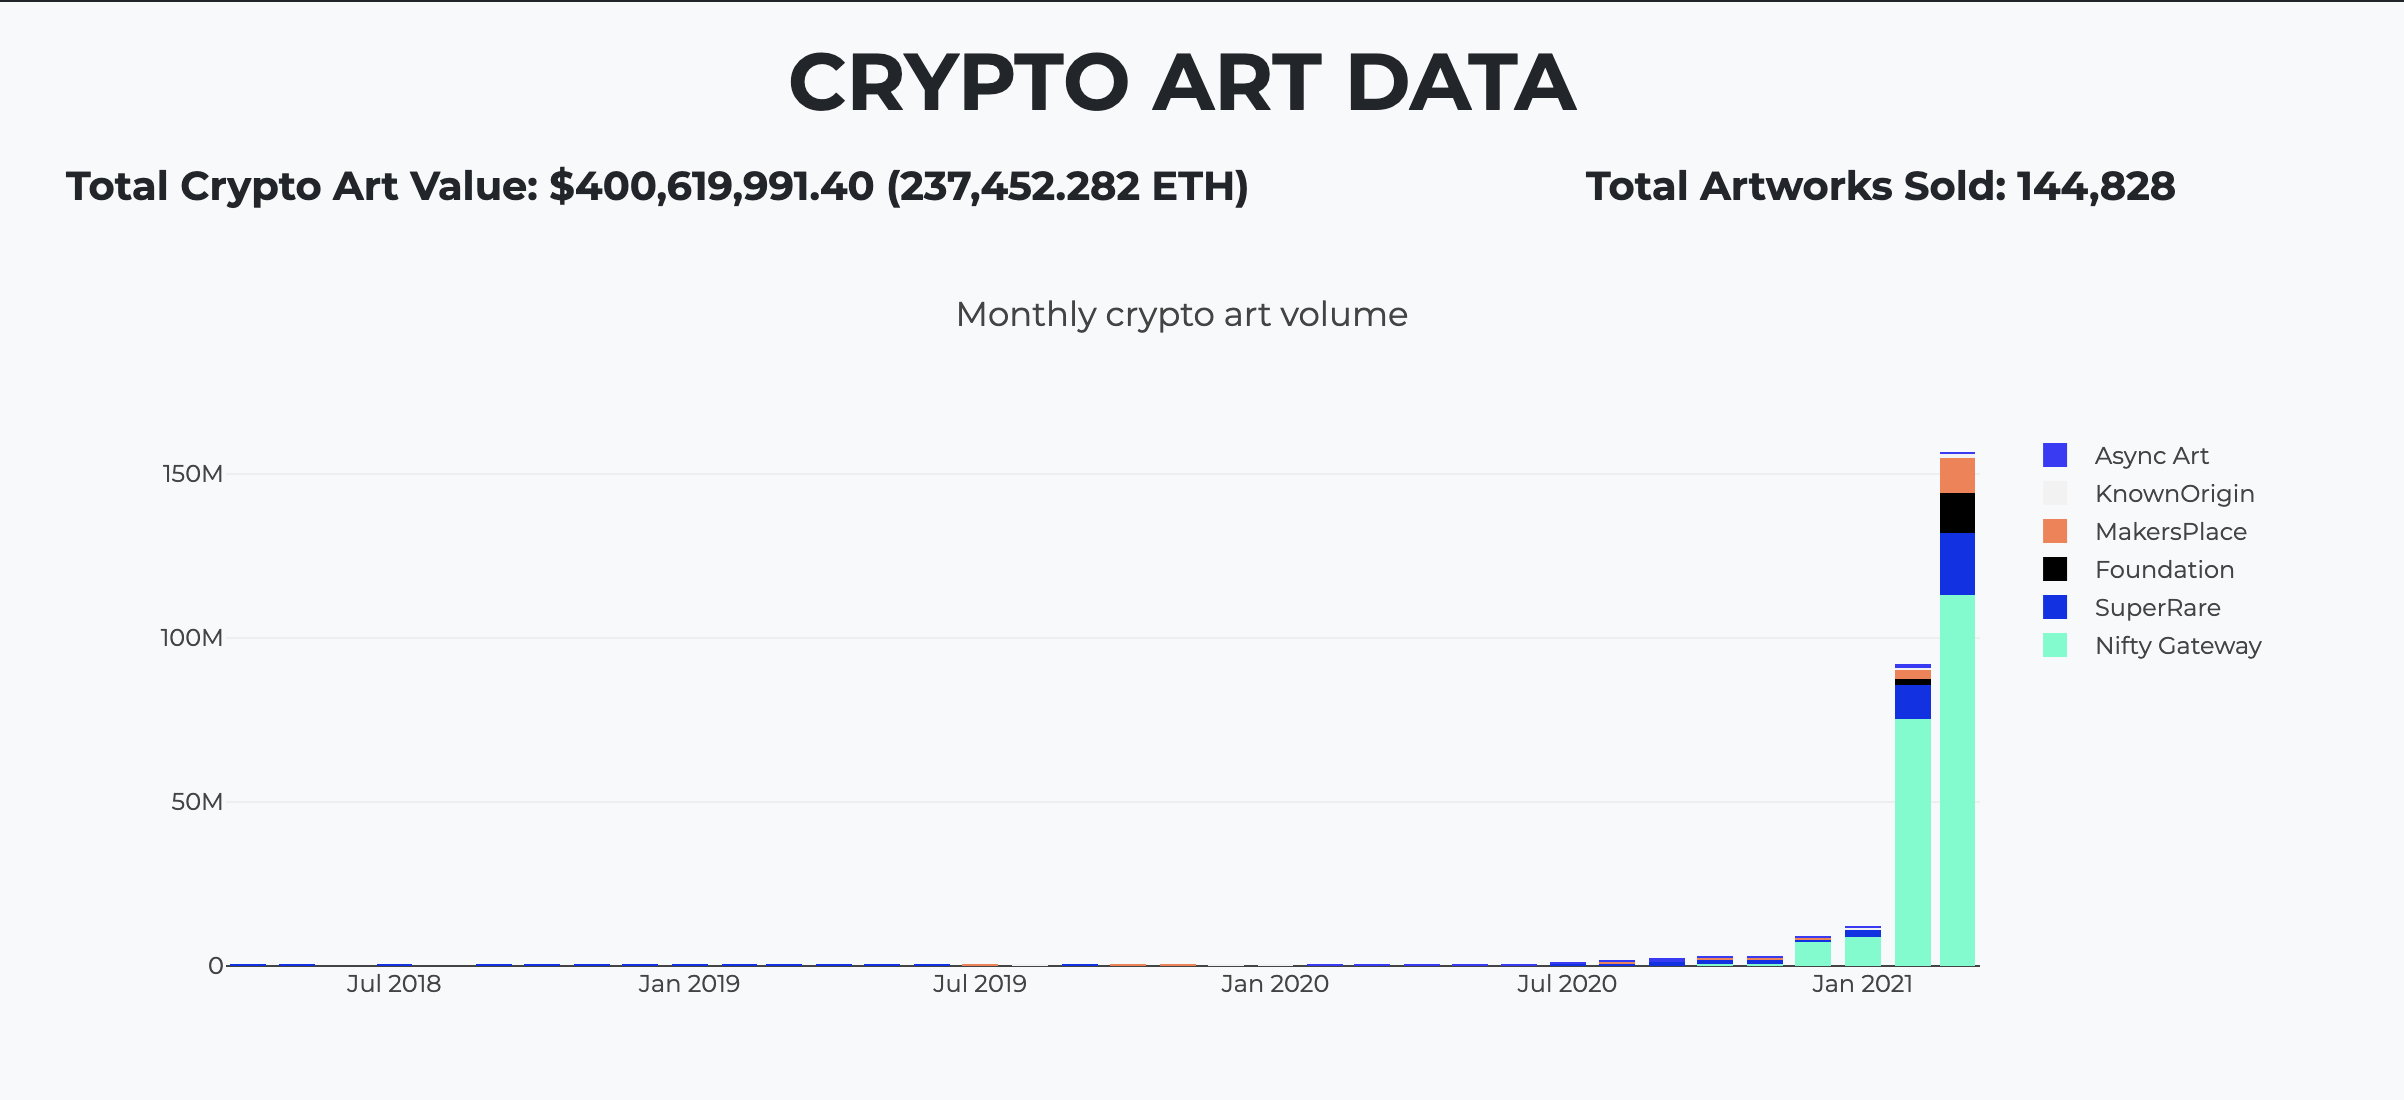Click the Async Art legend color swatch

tap(2055, 455)
